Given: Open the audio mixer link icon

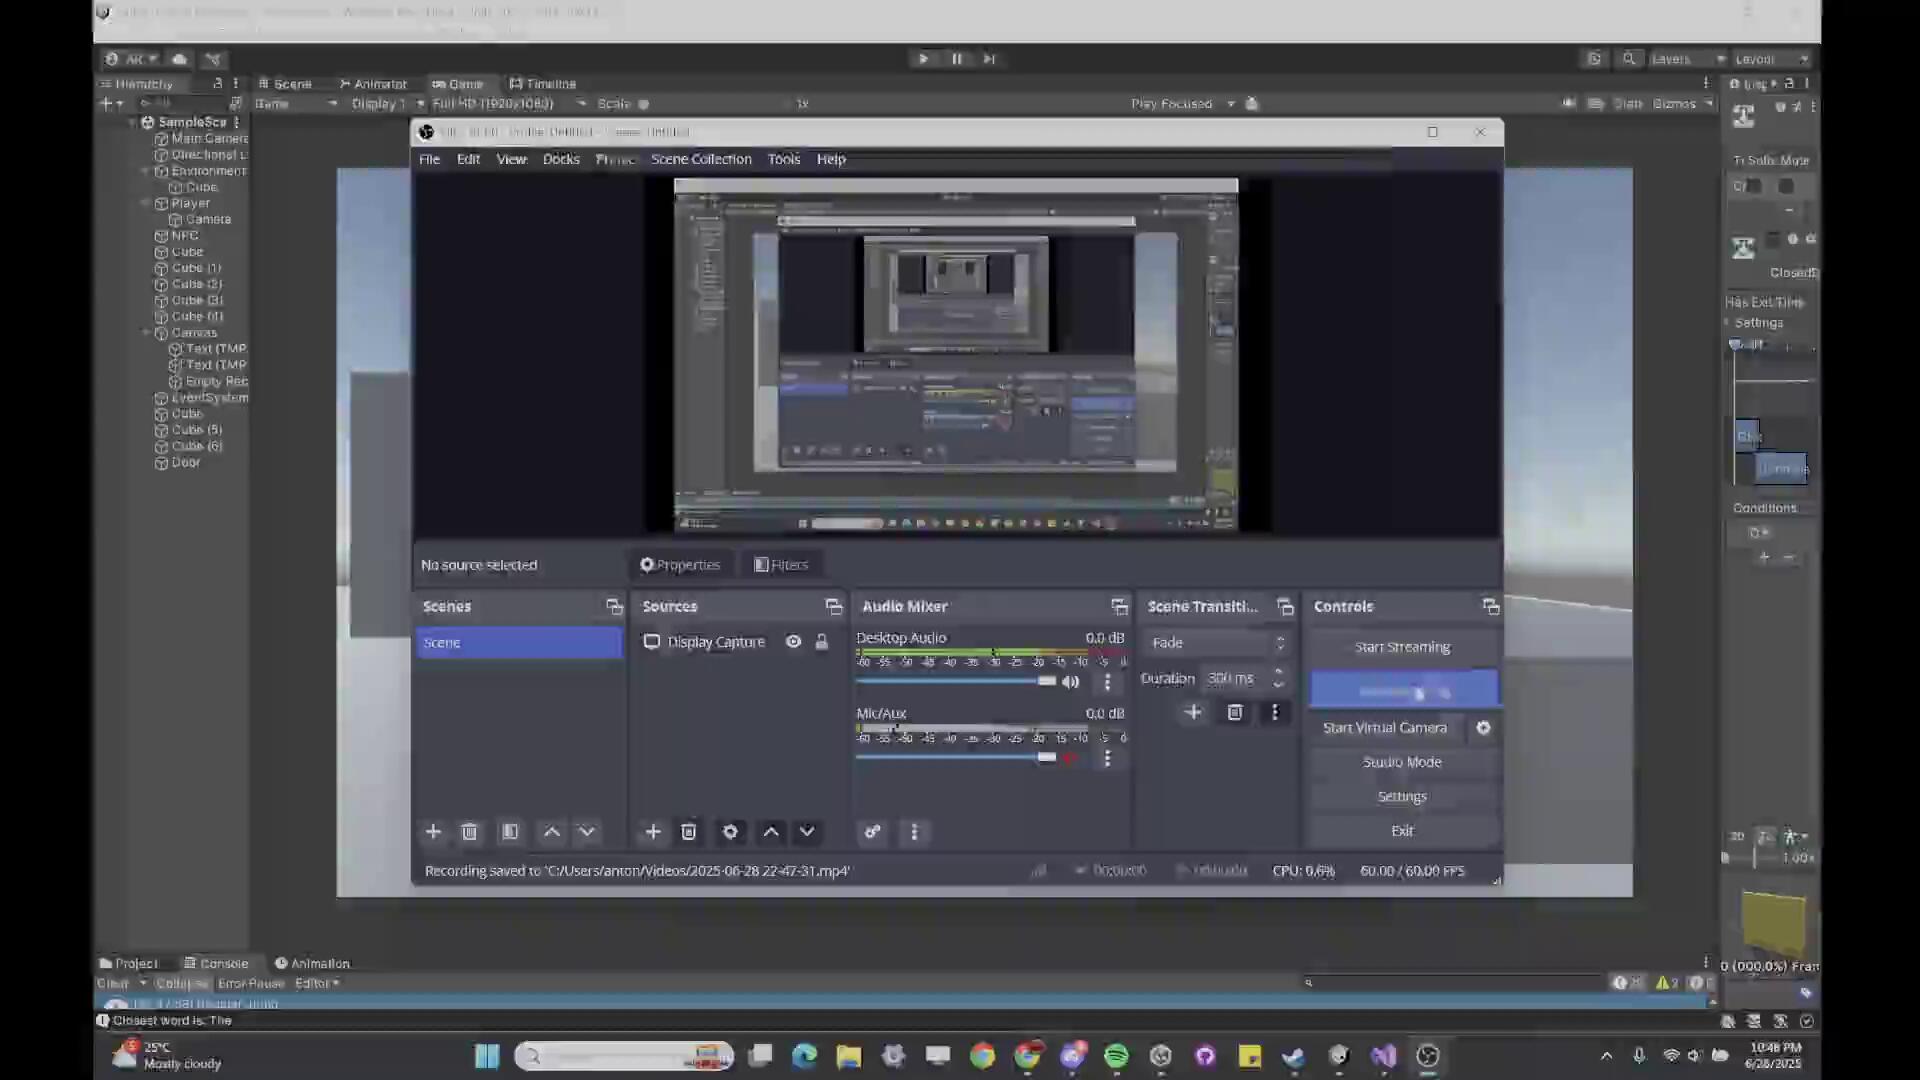Looking at the screenshot, I should (872, 831).
